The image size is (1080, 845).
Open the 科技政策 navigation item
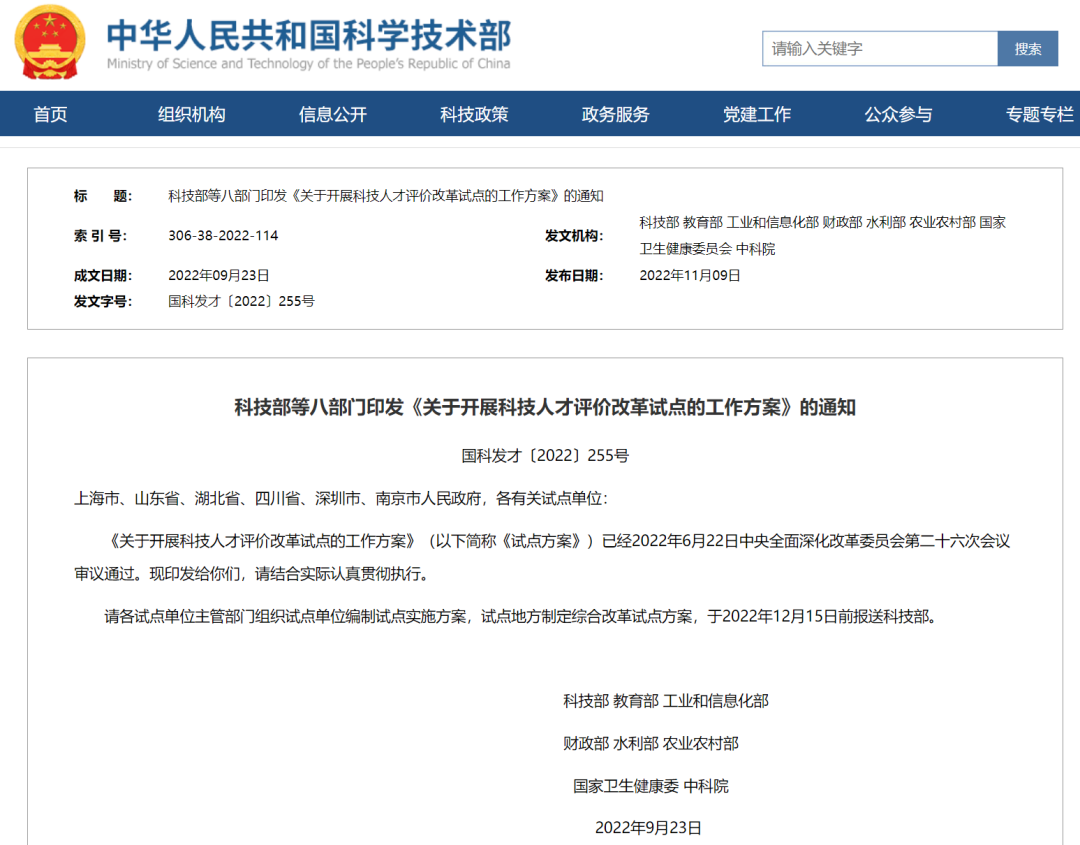click(474, 114)
